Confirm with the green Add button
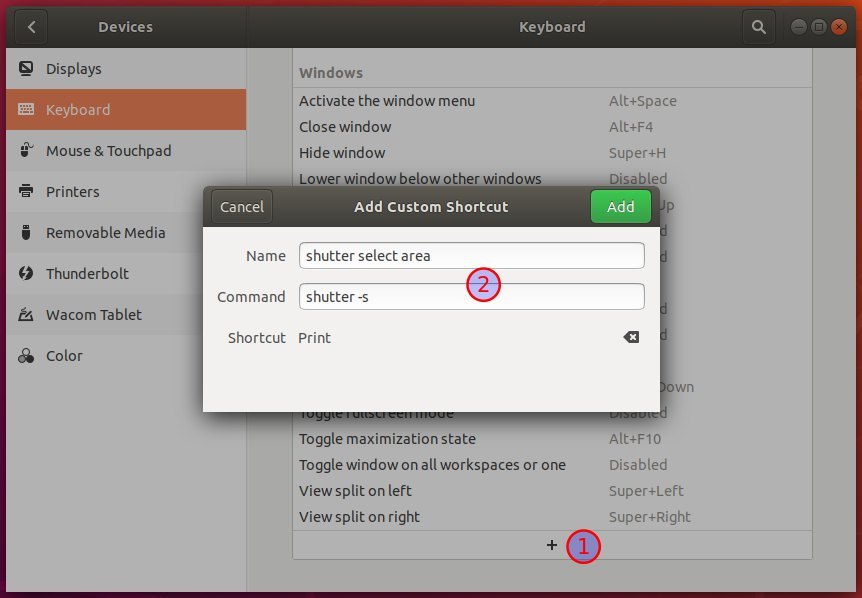This screenshot has height=598, width=862. tap(620, 206)
